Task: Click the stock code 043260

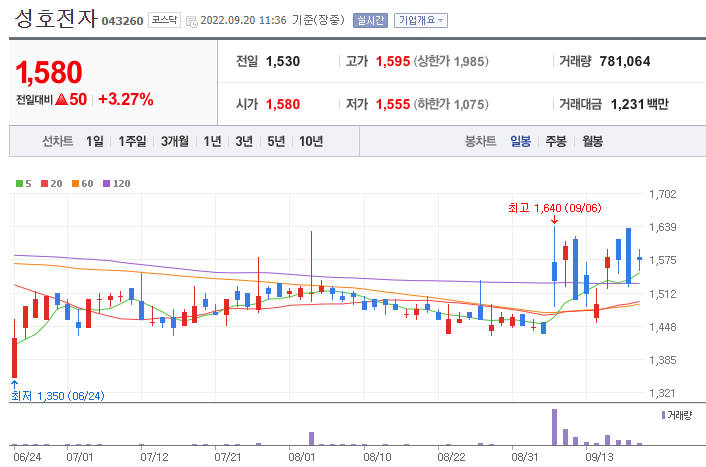Action: click(x=122, y=21)
